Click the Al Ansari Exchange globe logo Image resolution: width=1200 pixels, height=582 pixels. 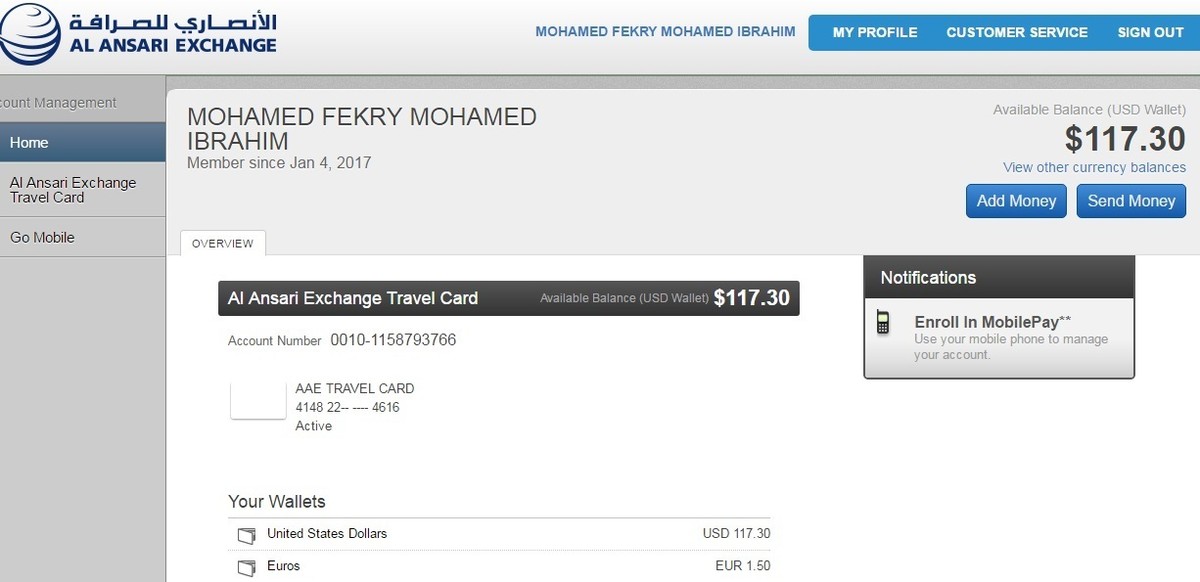pos(28,33)
